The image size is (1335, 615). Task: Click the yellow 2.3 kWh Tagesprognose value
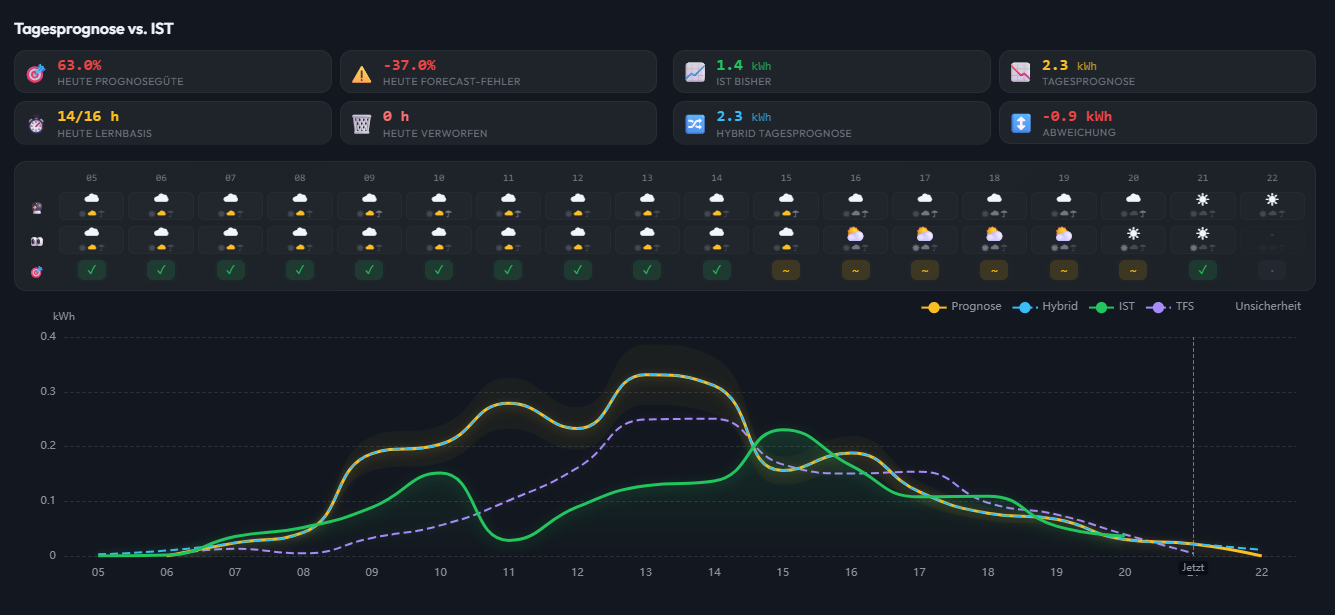(1069, 66)
